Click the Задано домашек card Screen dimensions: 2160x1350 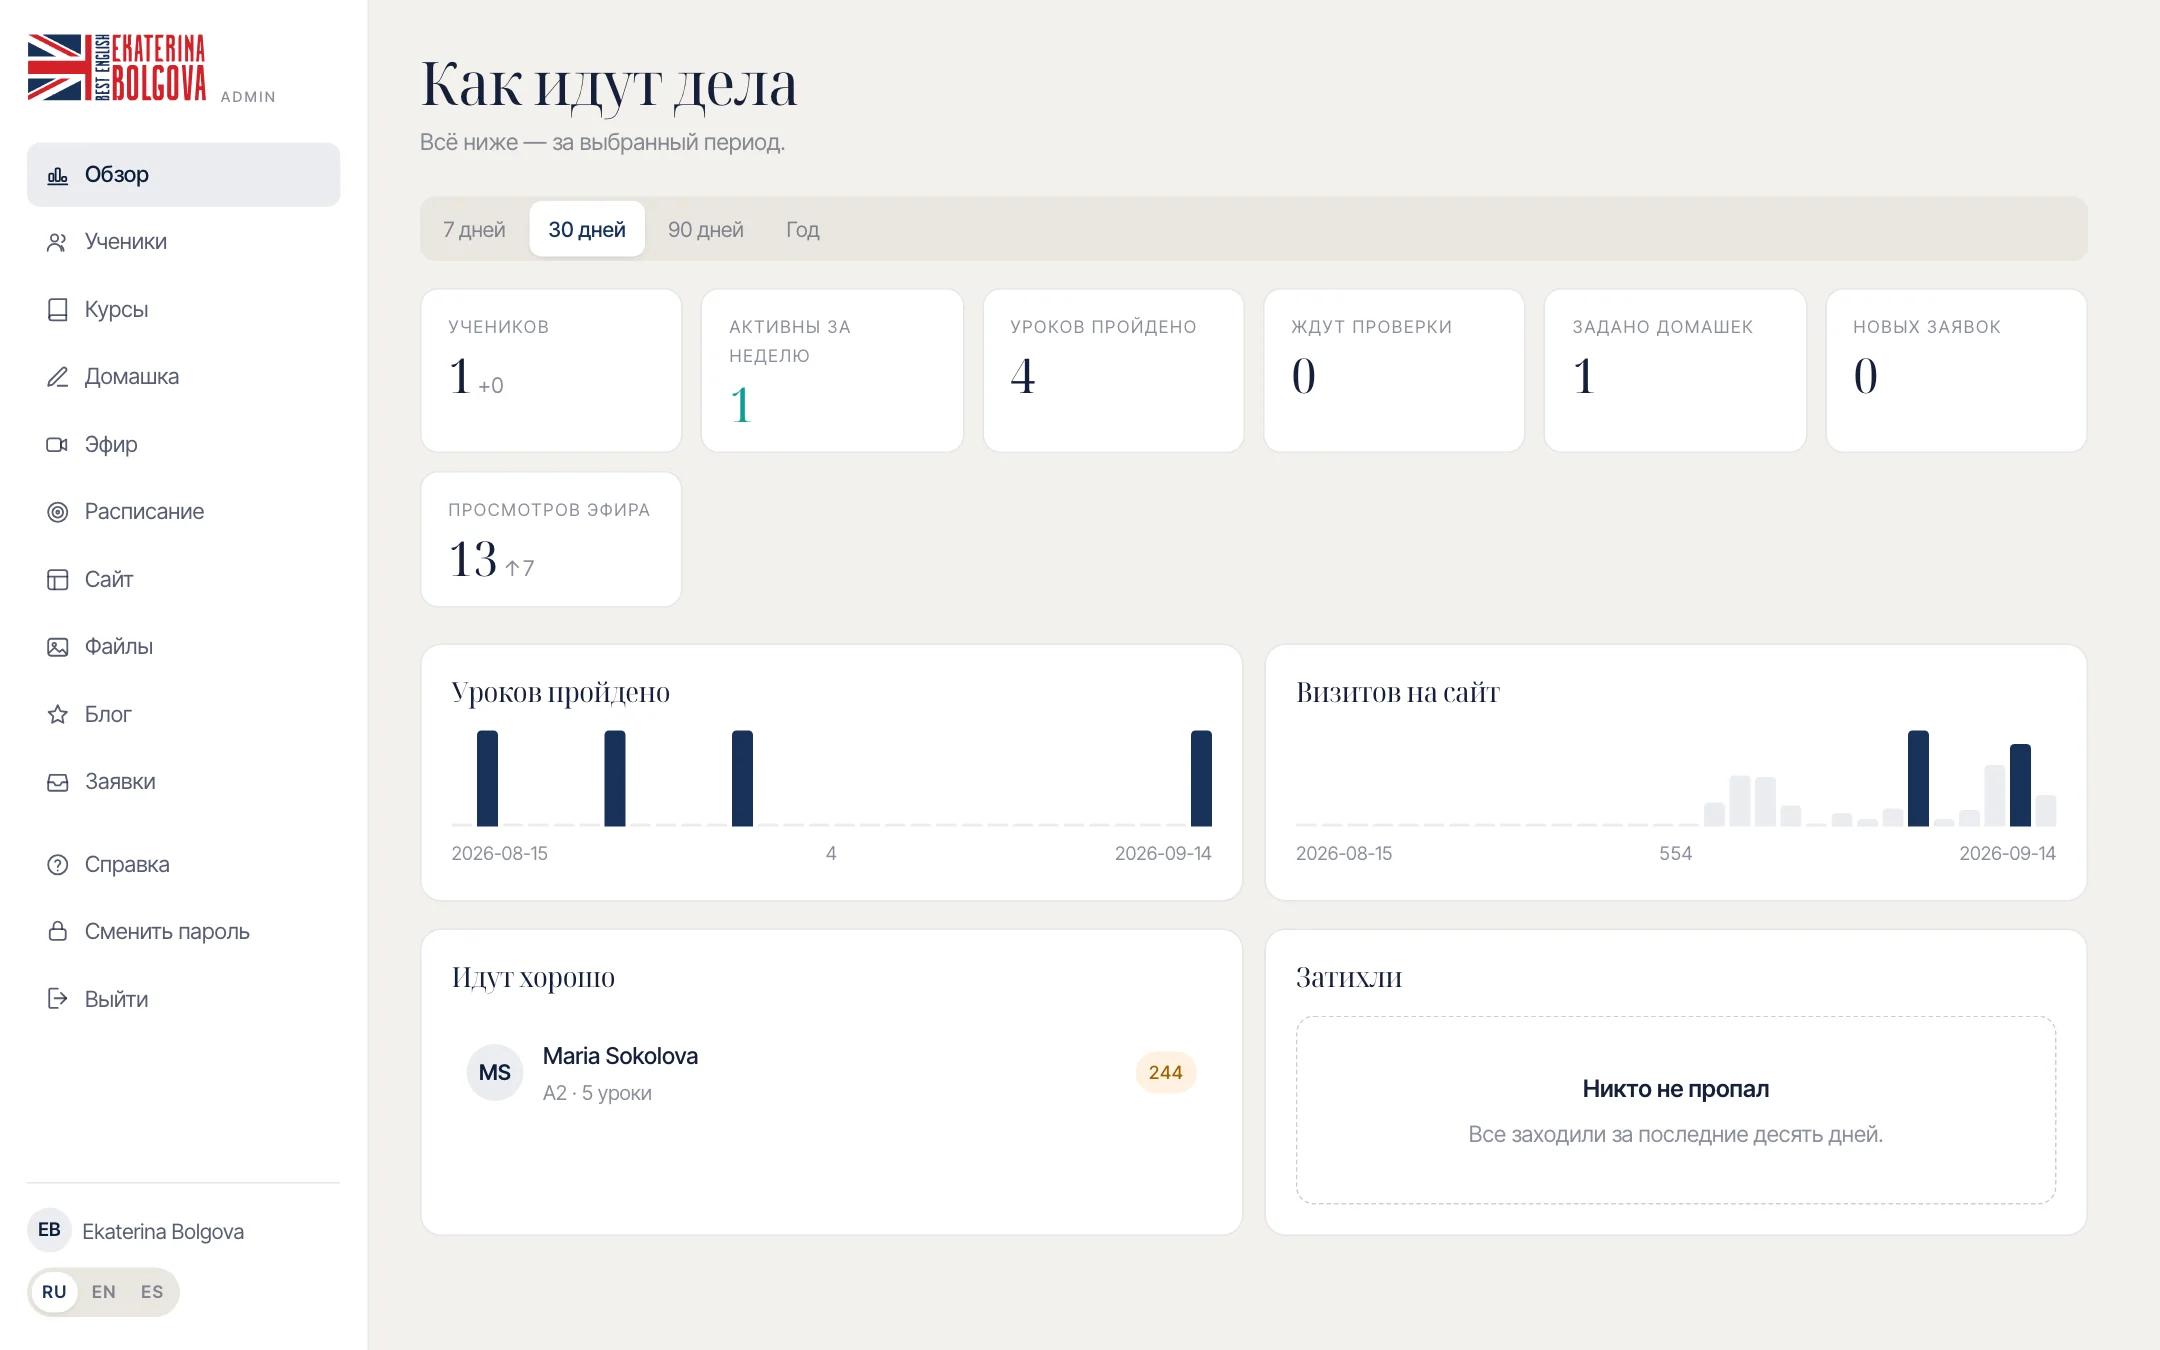(x=1675, y=371)
